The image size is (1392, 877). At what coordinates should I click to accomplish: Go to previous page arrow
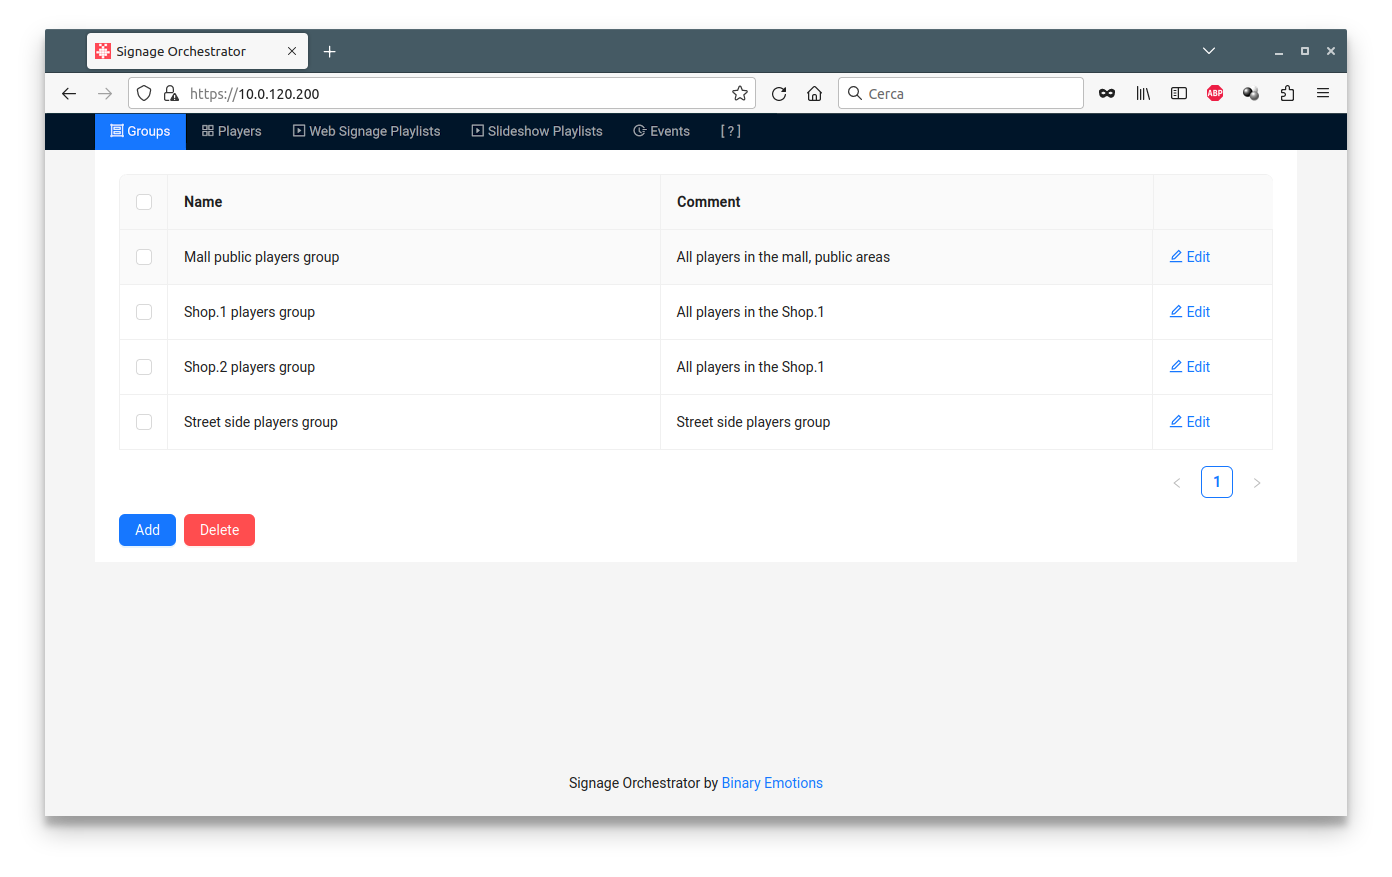1177,483
